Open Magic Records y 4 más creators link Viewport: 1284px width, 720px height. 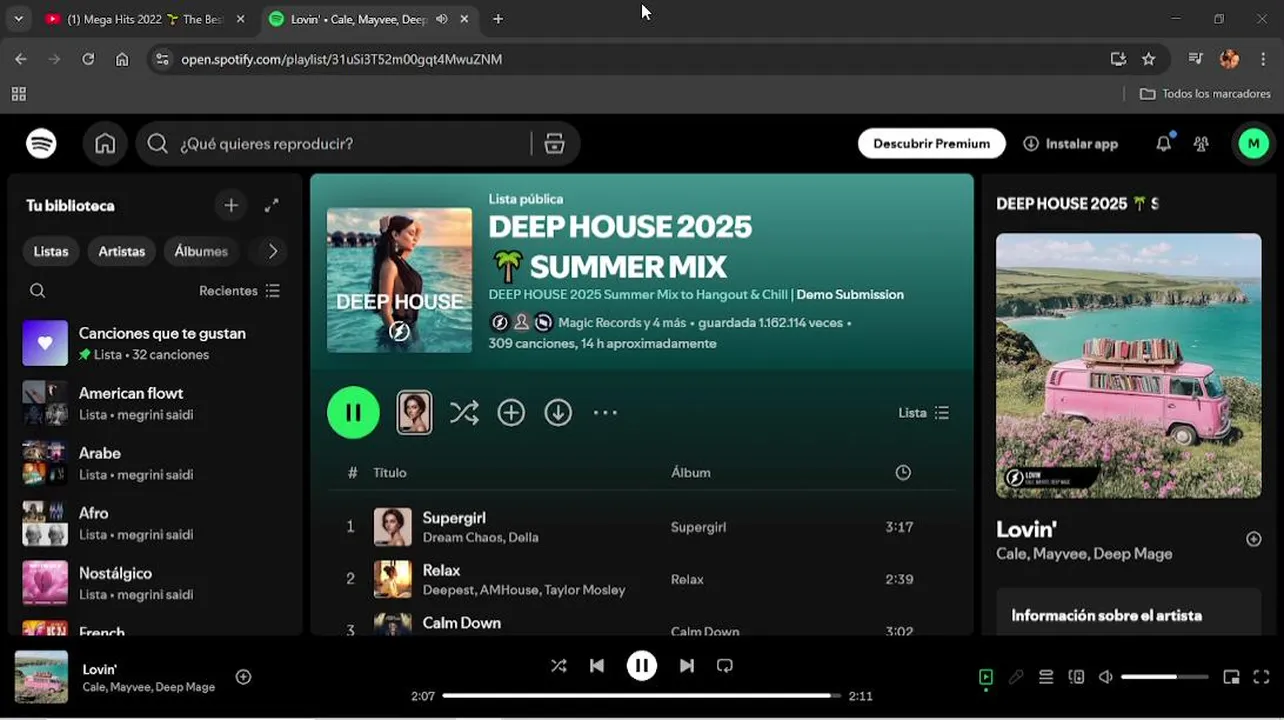[x=622, y=323]
